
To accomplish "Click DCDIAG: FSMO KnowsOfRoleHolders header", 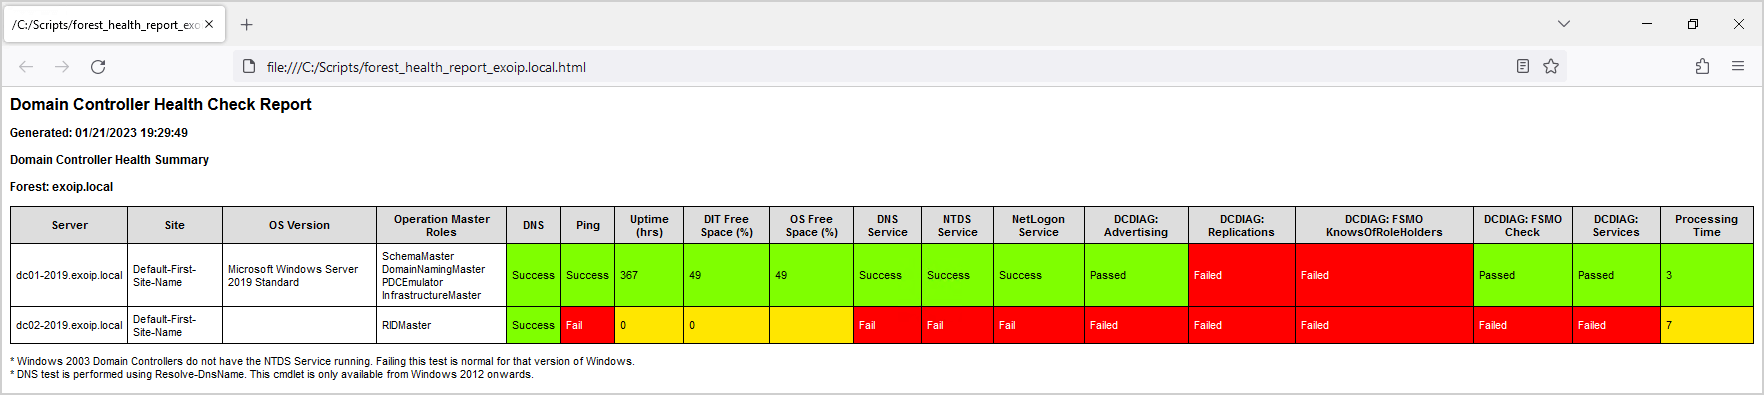I will (1384, 225).
